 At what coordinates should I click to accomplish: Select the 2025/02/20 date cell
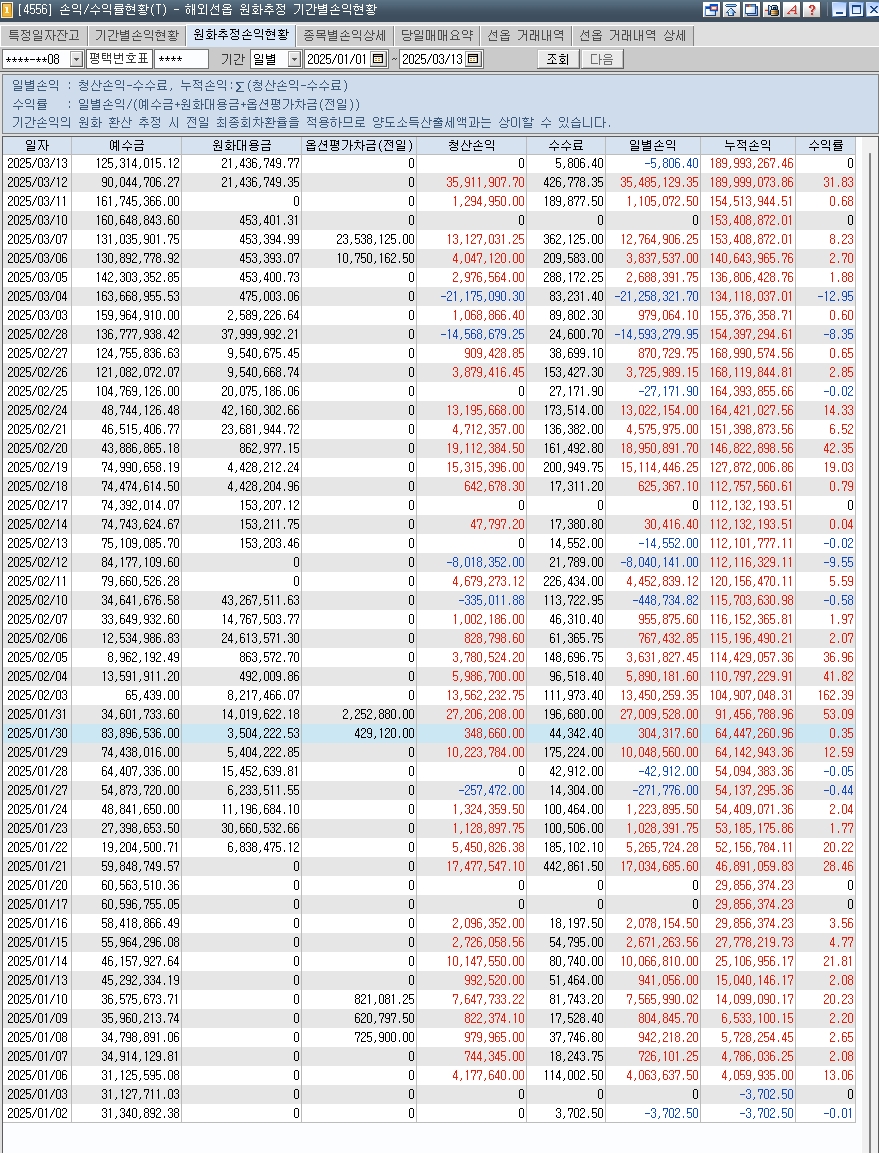(37, 449)
